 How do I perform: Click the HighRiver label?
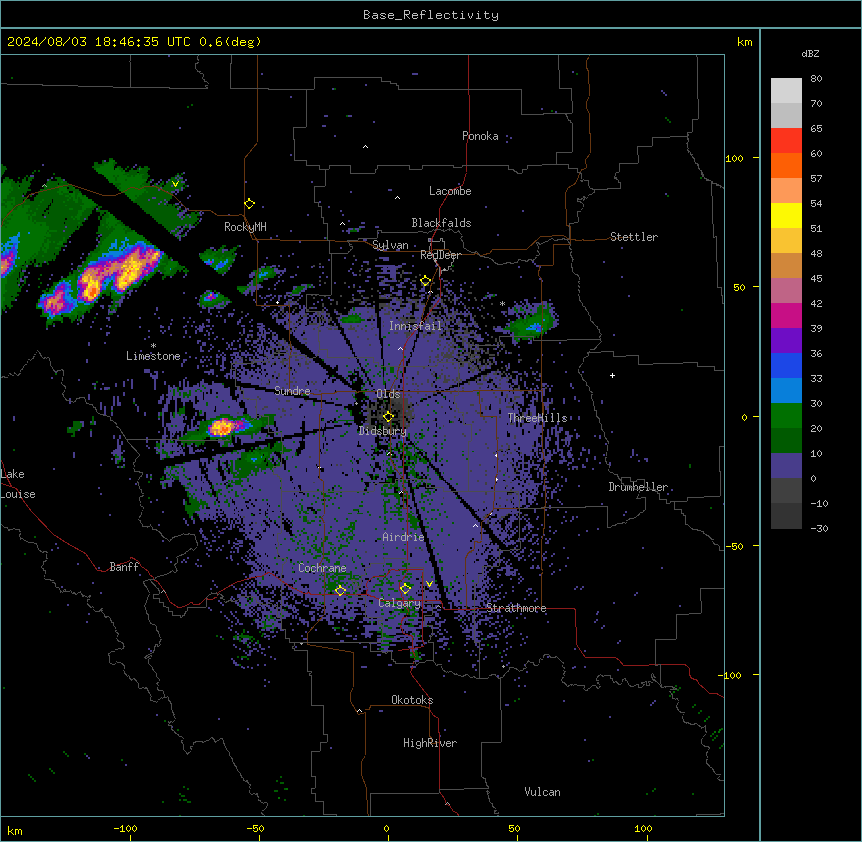[430, 743]
